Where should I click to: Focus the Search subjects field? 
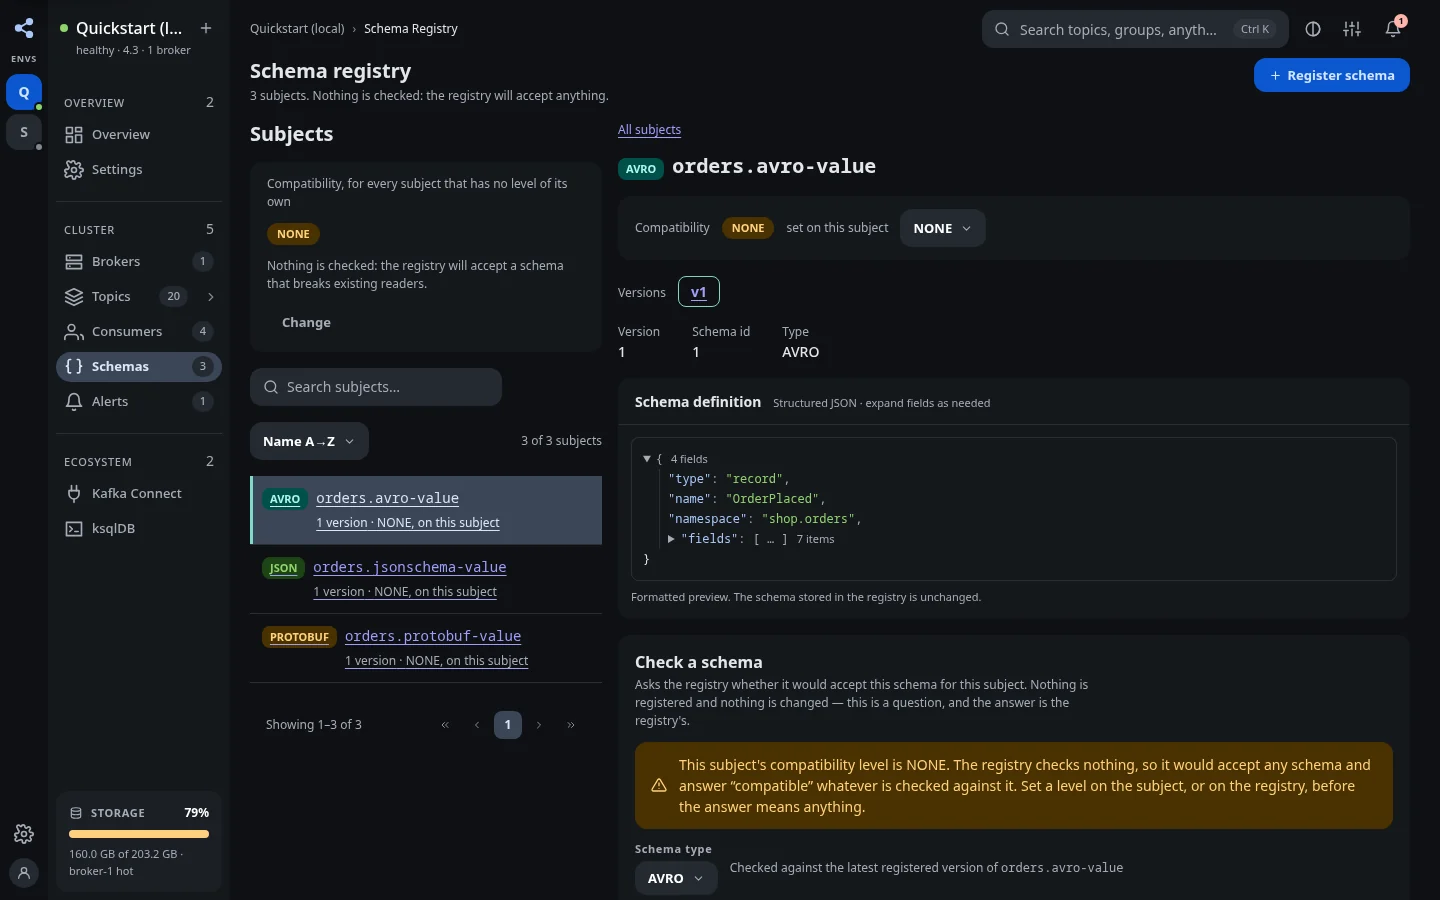pyautogui.click(x=376, y=387)
